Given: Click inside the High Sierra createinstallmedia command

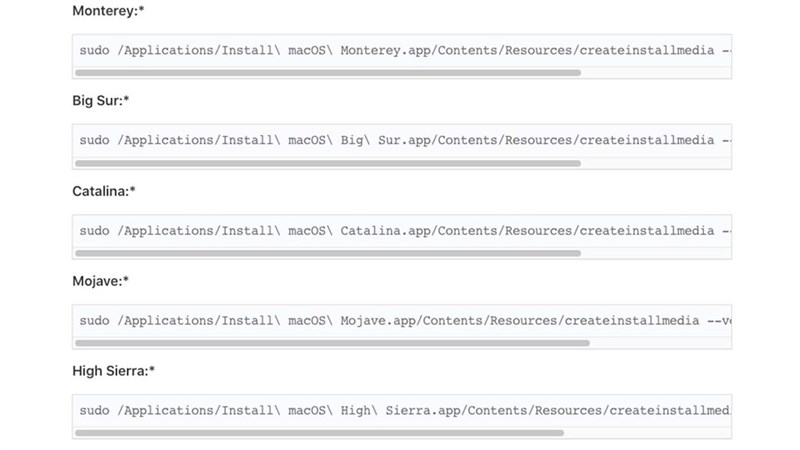Looking at the screenshot, I should [x=400, y=411].
